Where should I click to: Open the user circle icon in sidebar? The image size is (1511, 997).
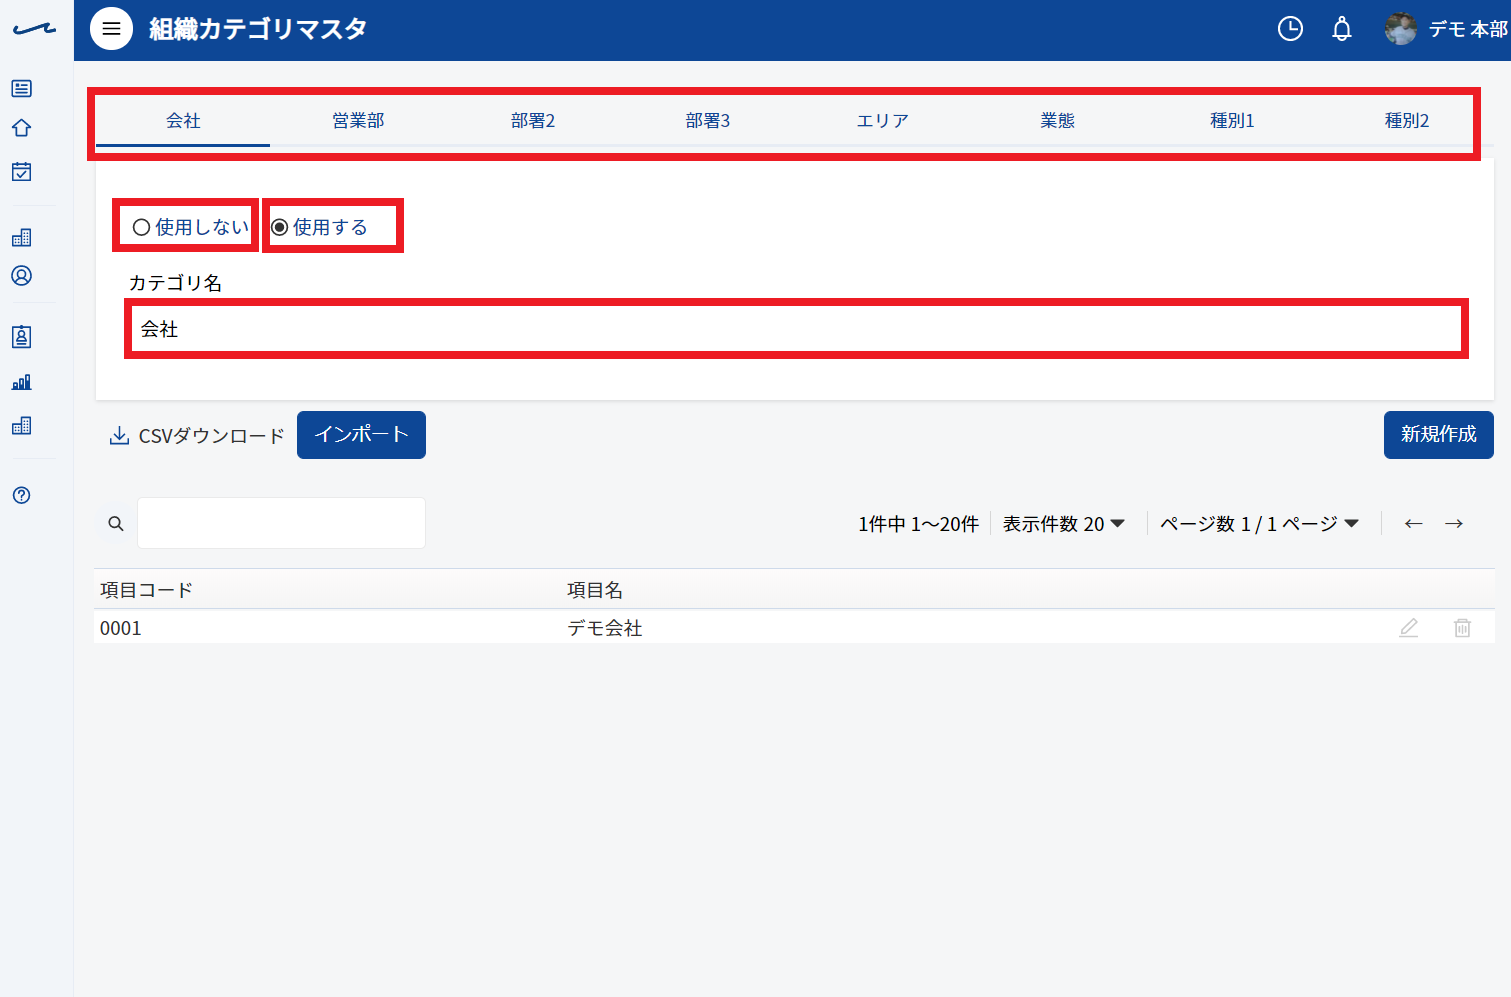coord(21,276)
